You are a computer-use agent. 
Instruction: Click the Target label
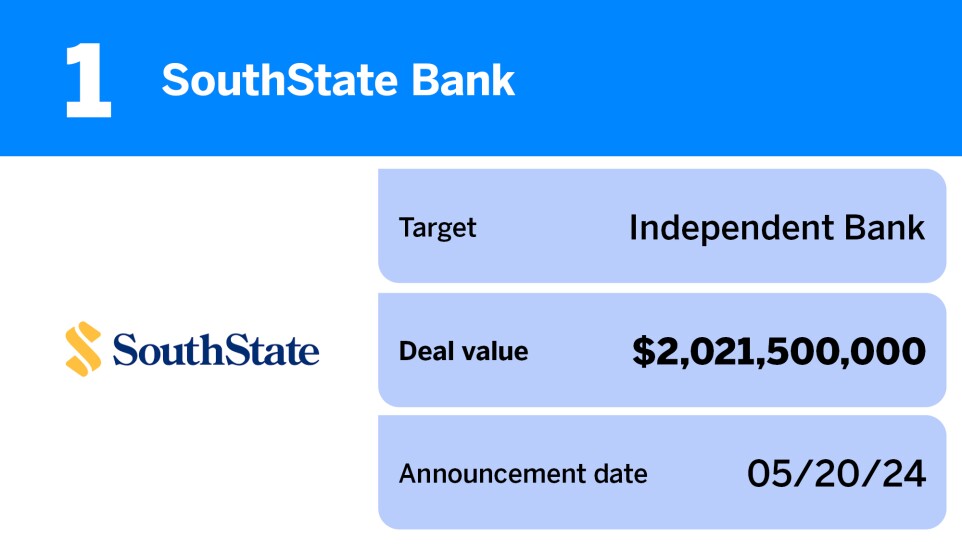438,228
